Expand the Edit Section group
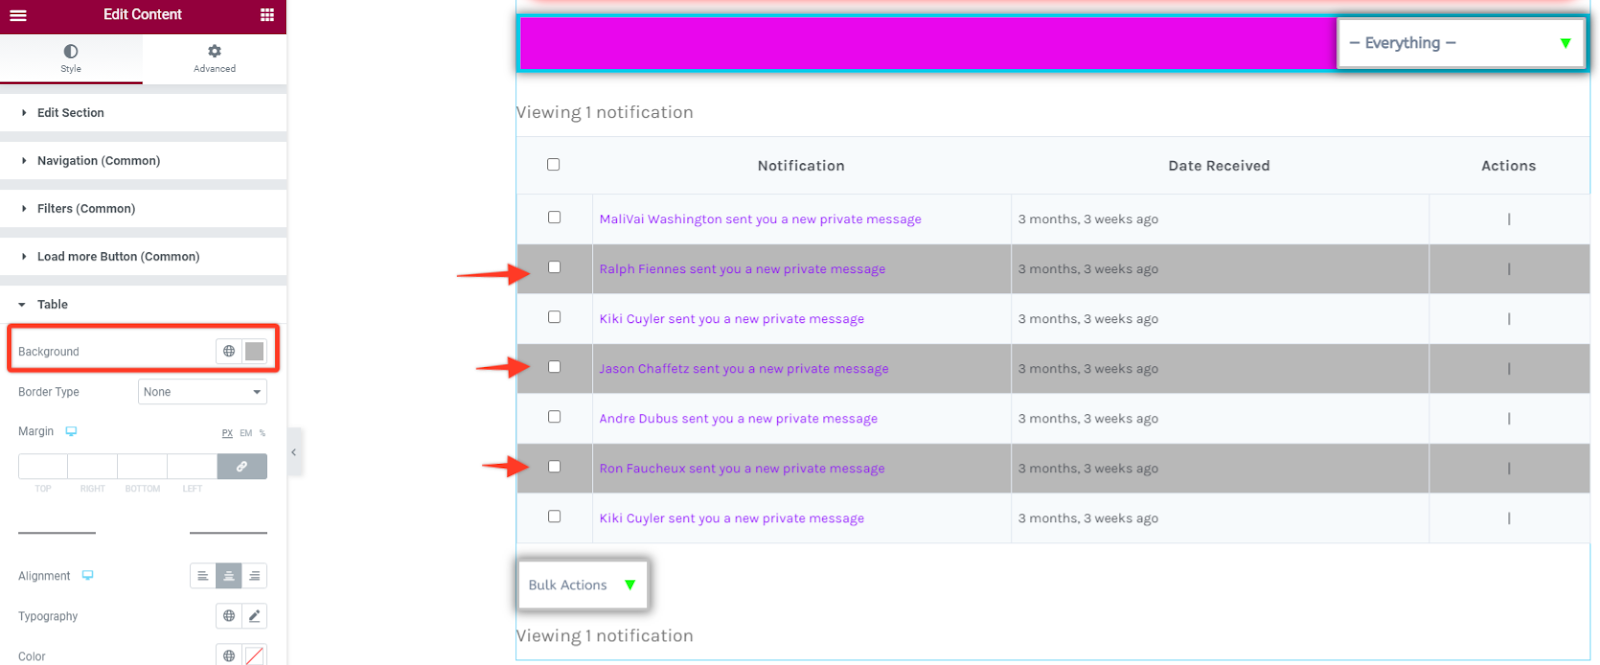1600x665 pixels. [x=143, y=113]
